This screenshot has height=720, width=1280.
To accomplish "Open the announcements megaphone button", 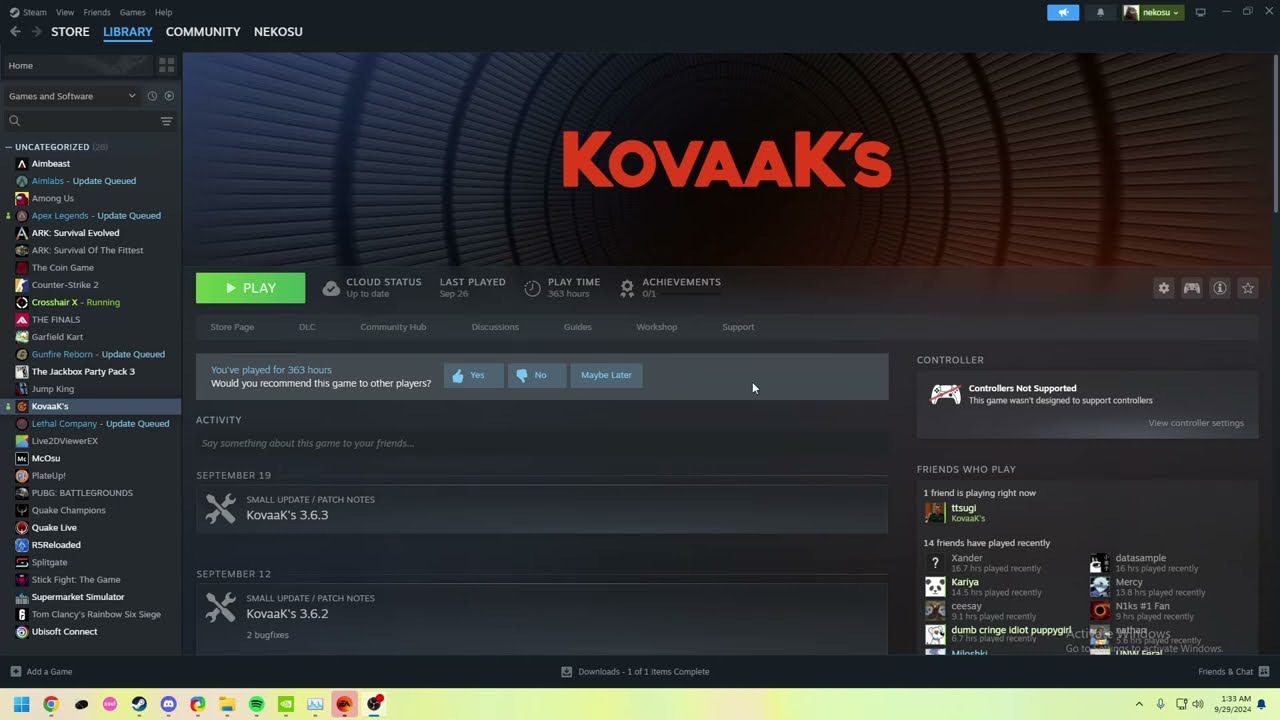I will coord(1063,12).
